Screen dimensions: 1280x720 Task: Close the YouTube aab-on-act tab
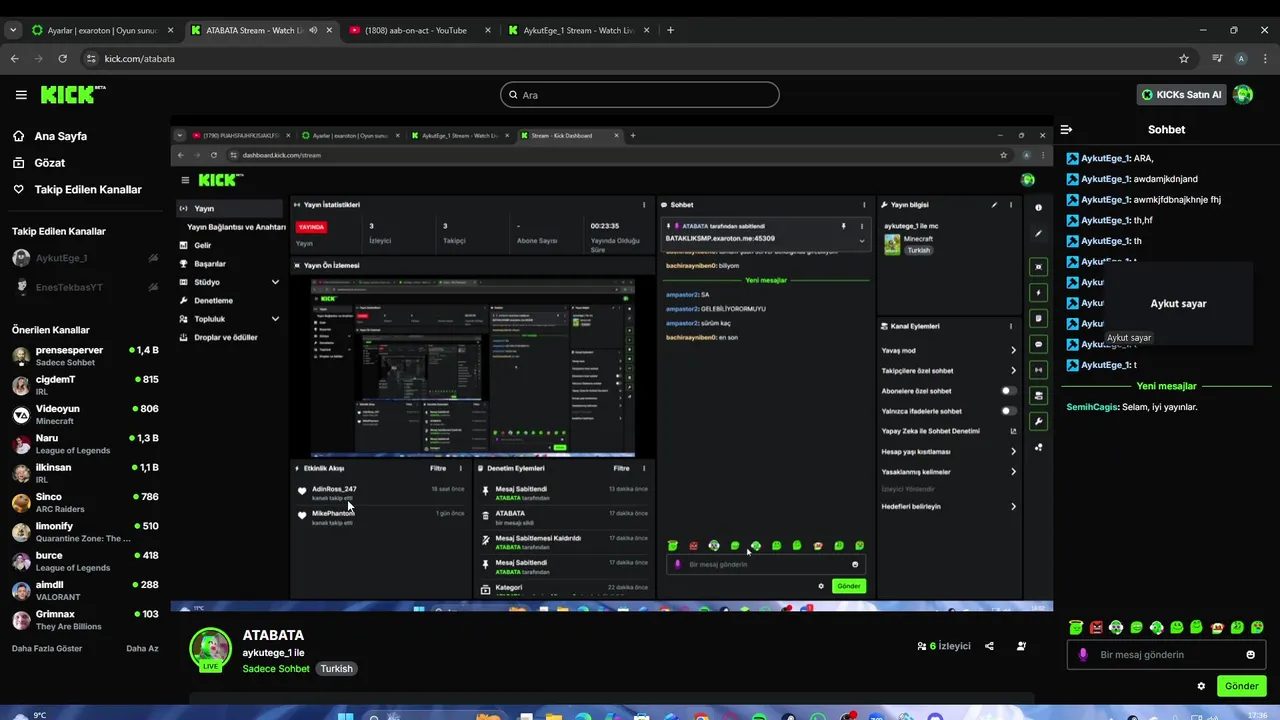point(488,30)
